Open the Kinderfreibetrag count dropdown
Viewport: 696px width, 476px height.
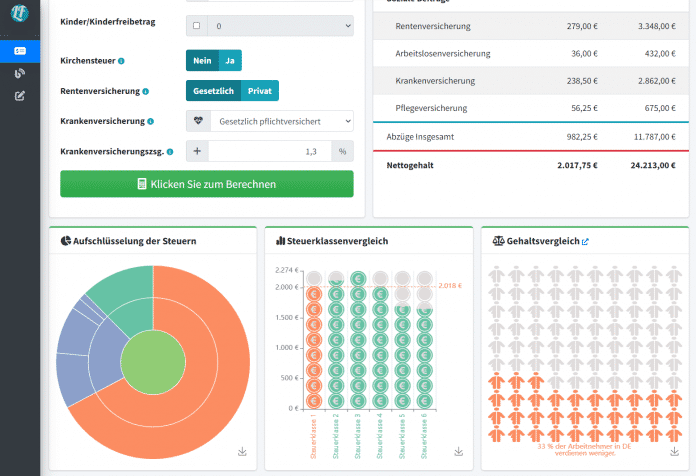[x=281, y=25]
